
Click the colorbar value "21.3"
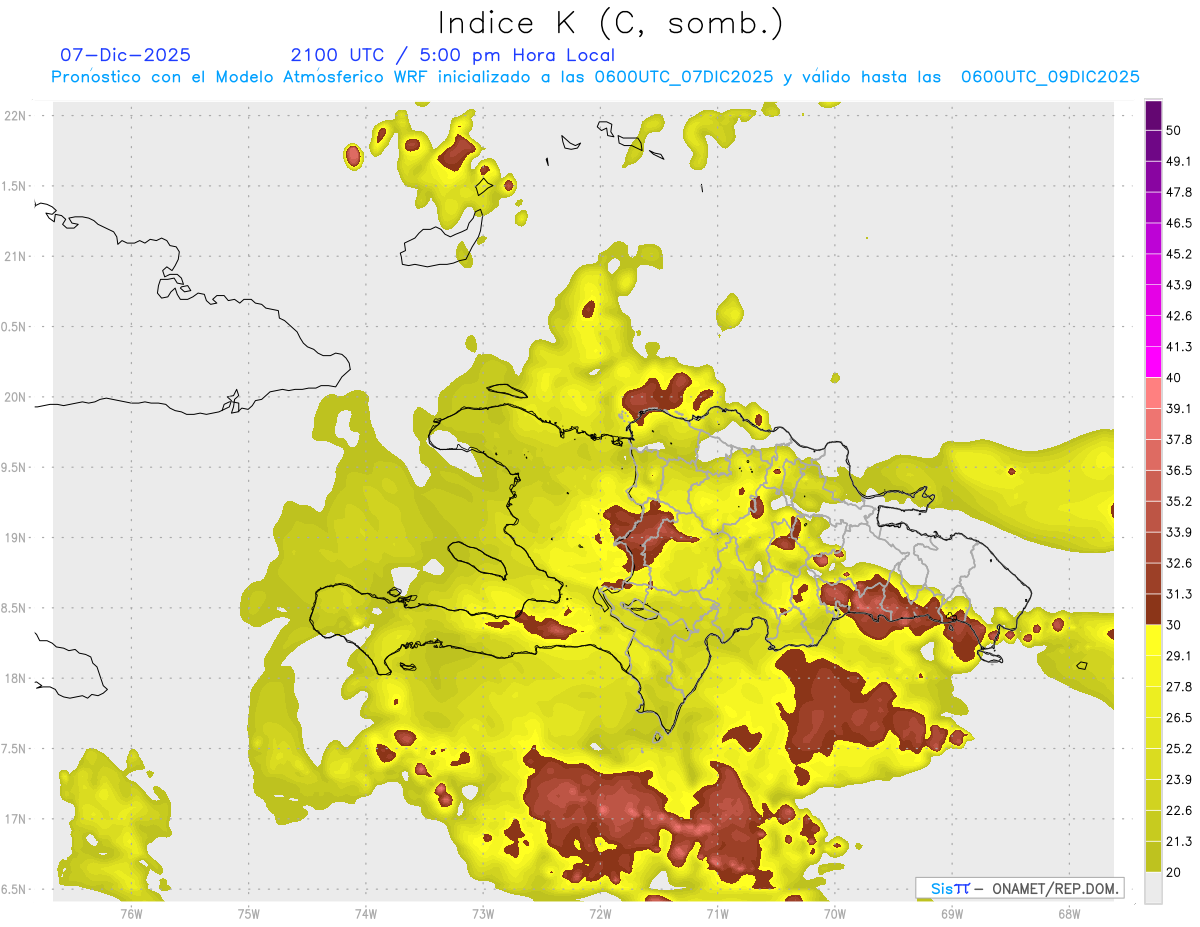pyautogui.click(x=1178, y=841)
